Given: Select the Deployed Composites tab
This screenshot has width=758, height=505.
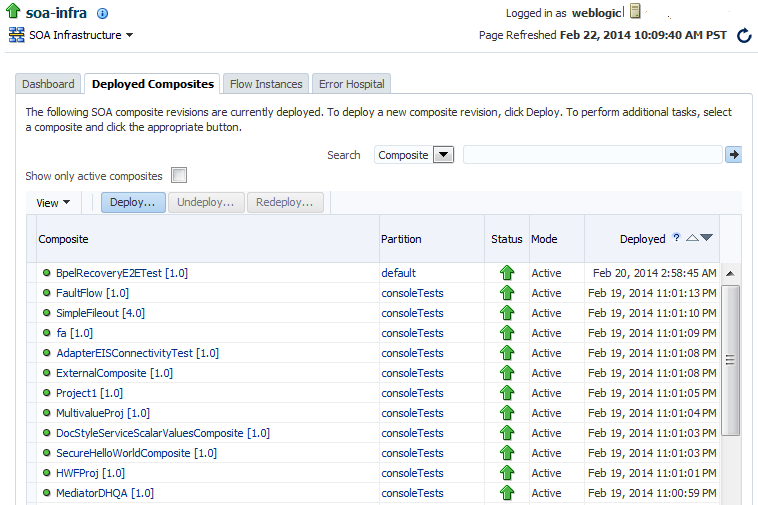Looking at the screenshot, I should [153, 84].
